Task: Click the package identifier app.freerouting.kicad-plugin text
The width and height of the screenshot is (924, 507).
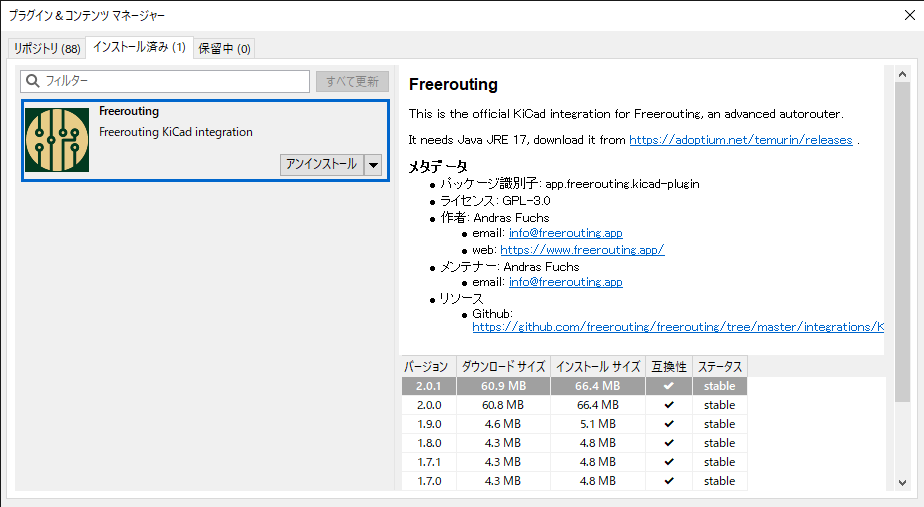Action: pos(622,184)
